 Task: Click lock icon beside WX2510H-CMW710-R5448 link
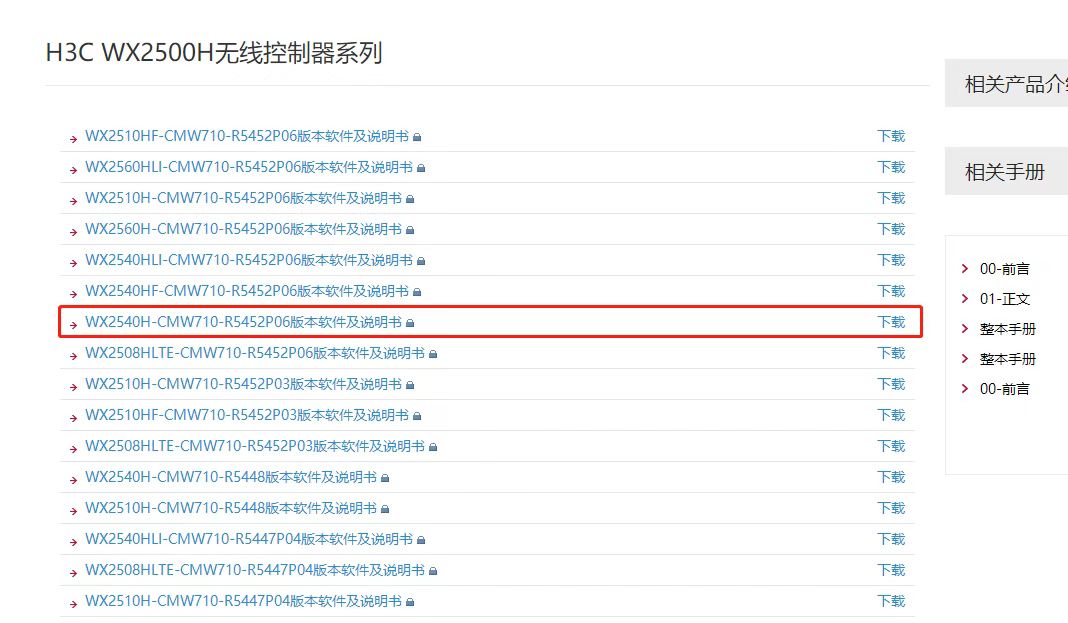[385, 509]
